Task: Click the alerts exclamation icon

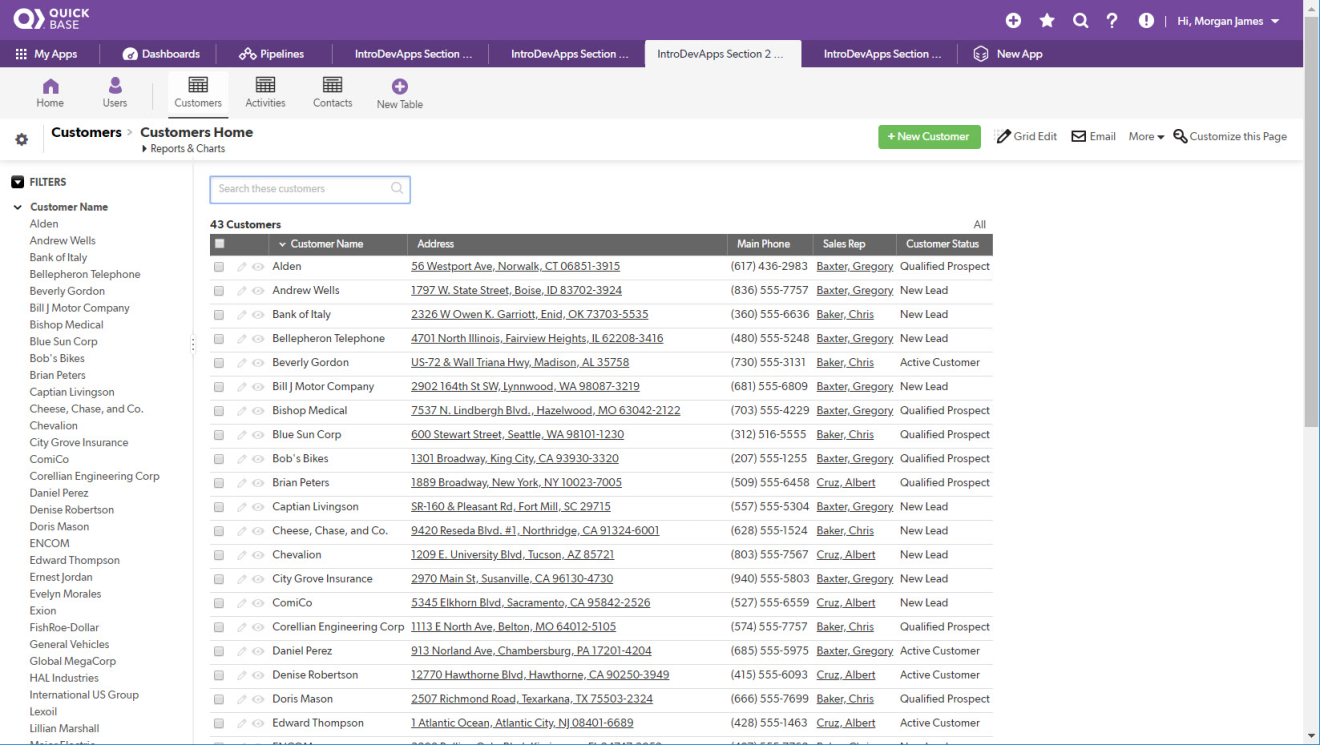Action: click(1146, 21)
